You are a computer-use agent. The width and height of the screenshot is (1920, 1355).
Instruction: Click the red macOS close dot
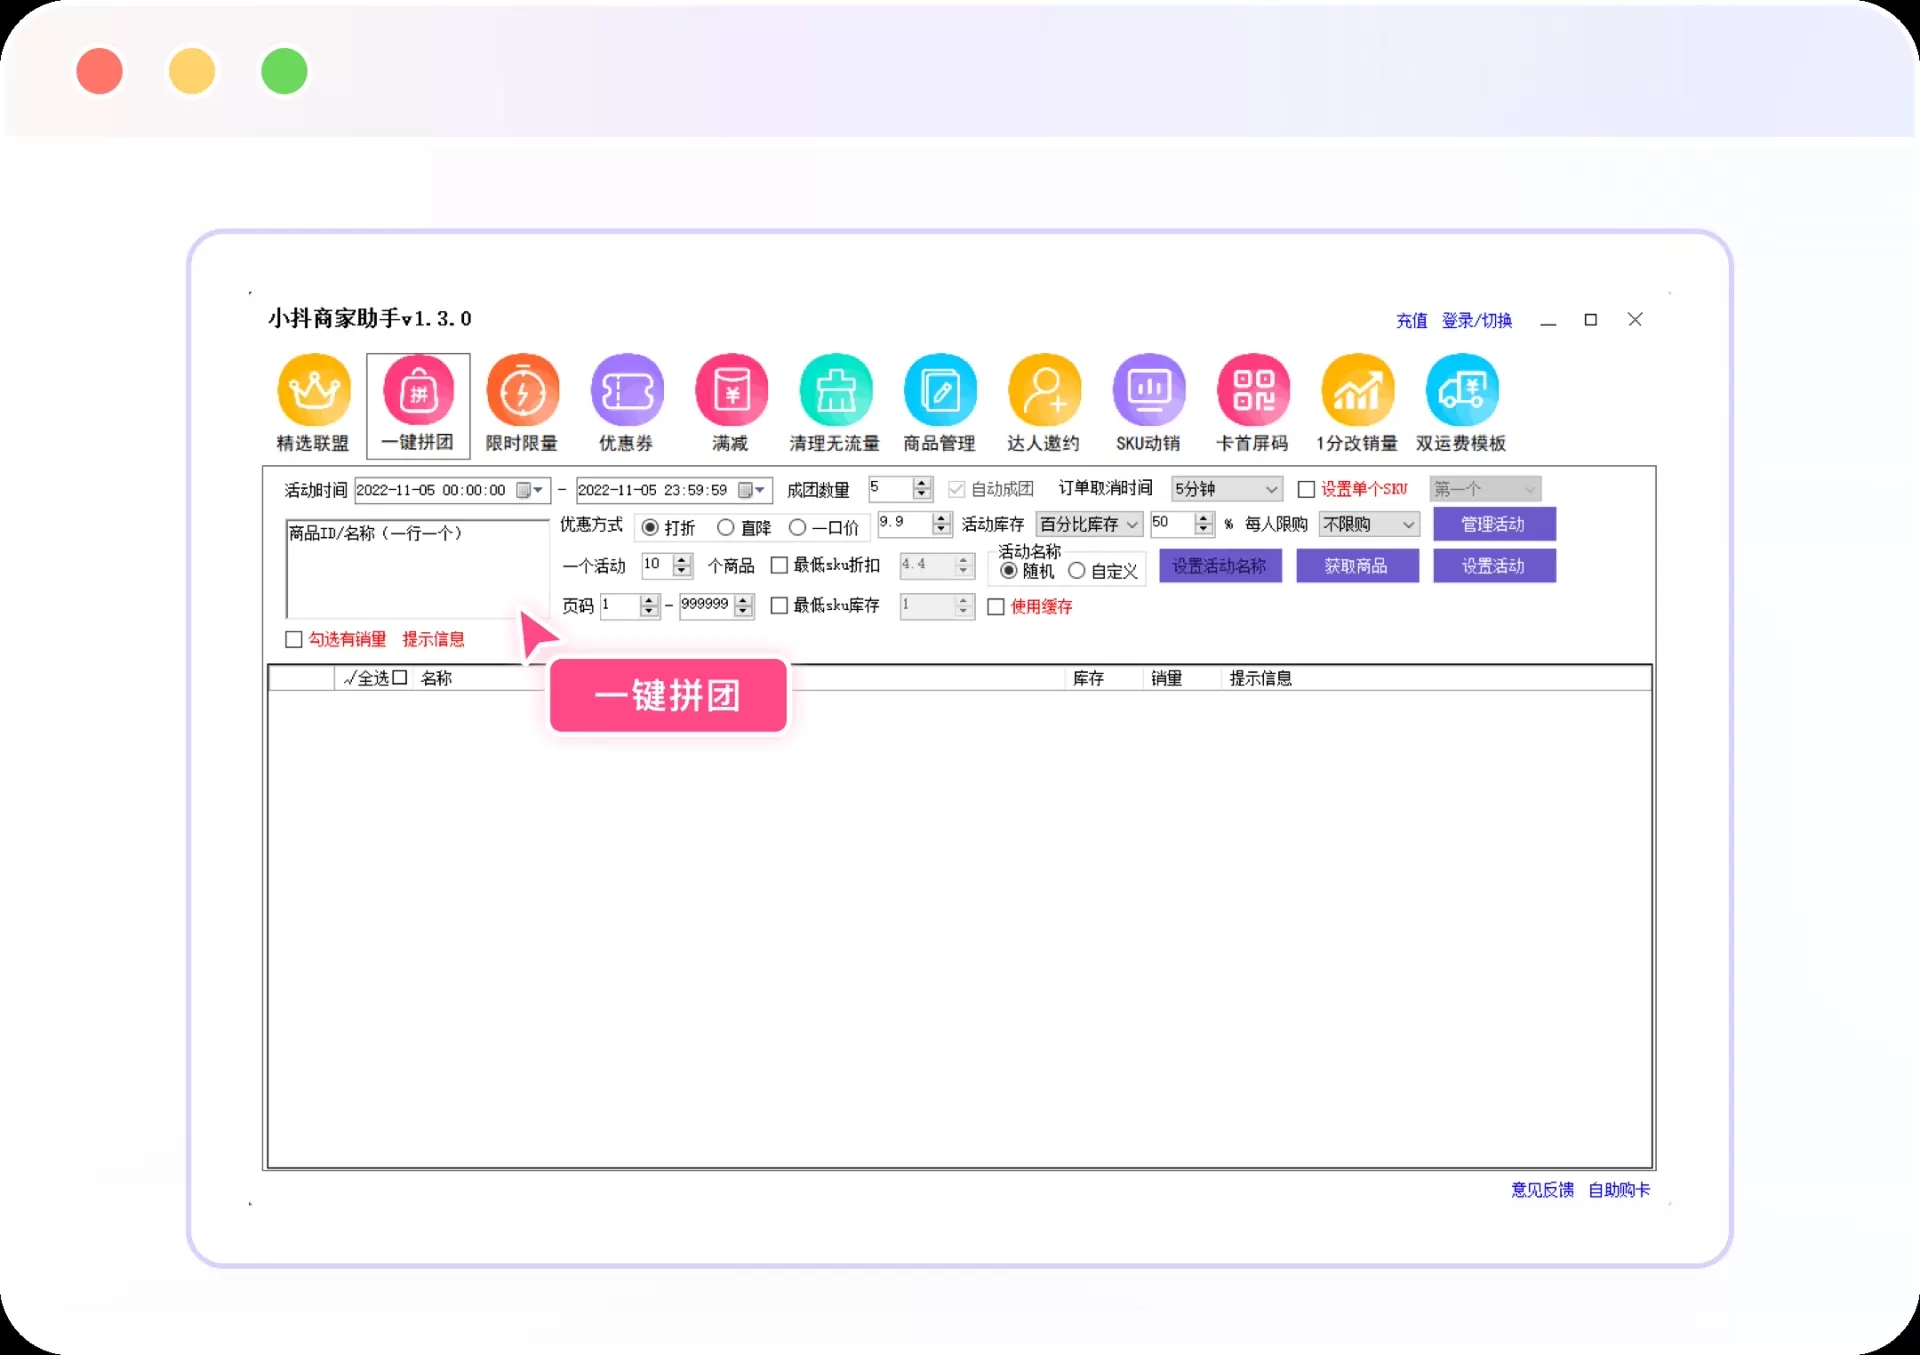click(x=99, y=72)
